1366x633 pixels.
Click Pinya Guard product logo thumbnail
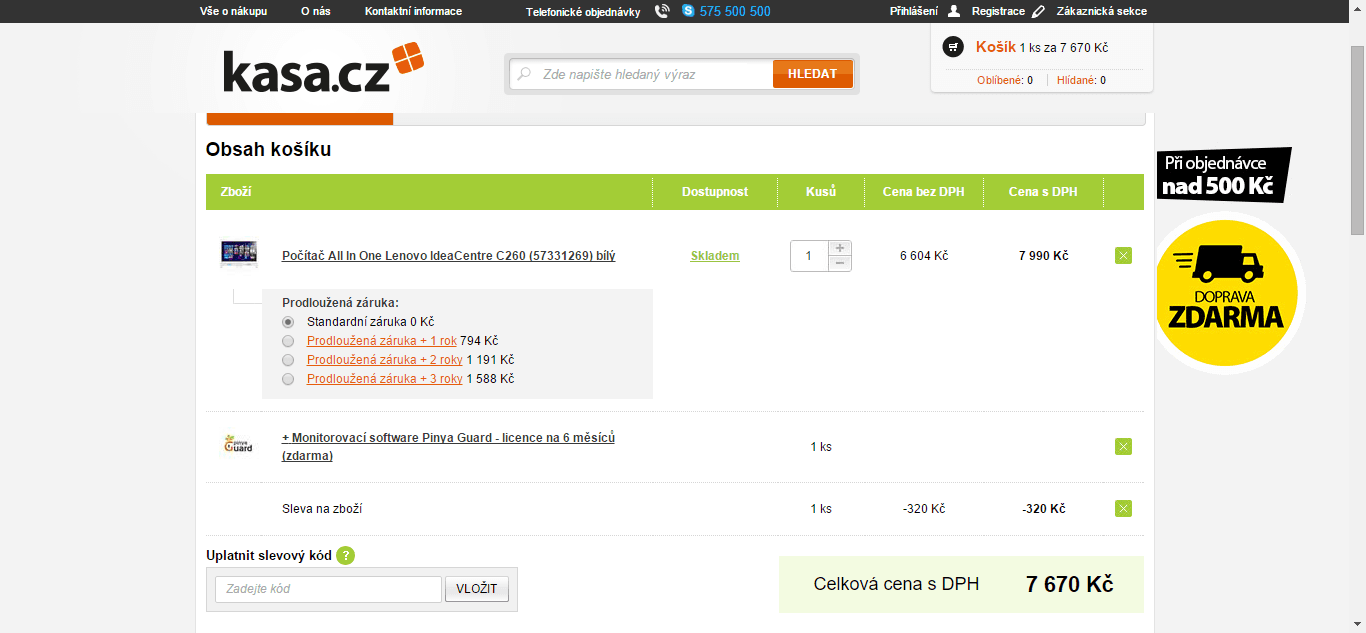pos(238,445)
